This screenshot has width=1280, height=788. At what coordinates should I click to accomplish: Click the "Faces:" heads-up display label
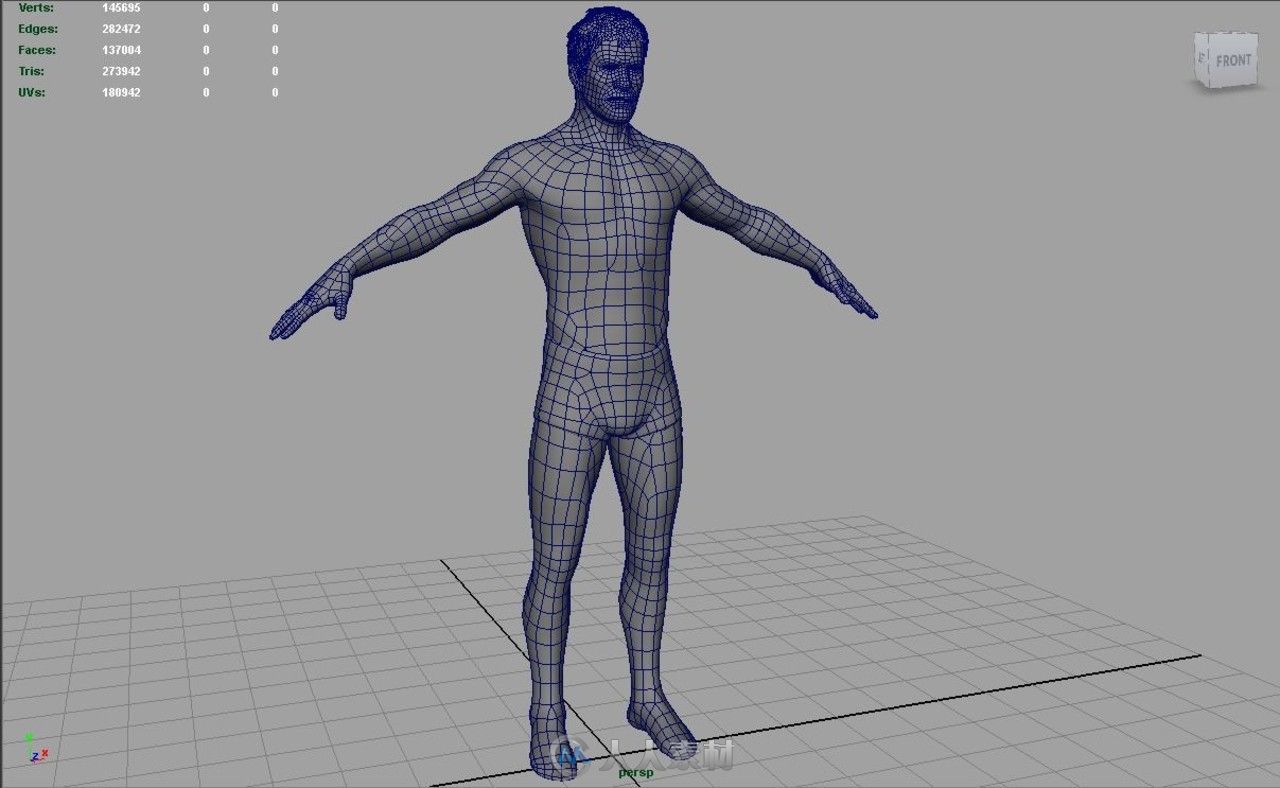coord(37,50)
